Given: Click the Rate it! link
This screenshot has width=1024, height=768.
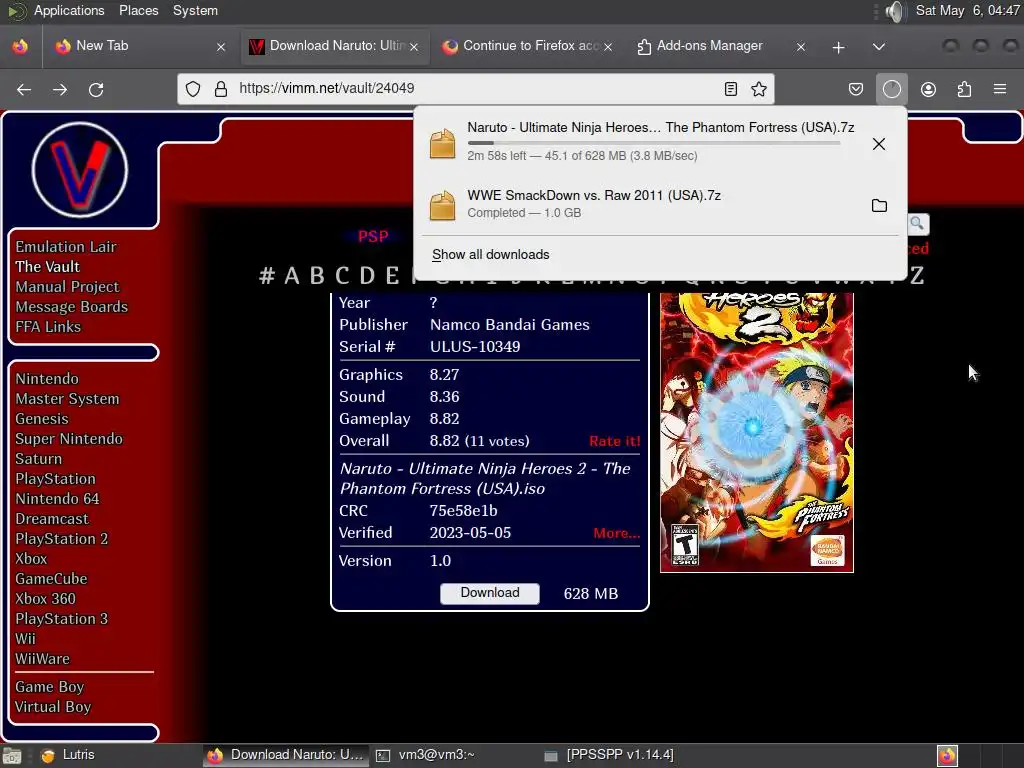Looking at the screenshot, I should click(x=615, y=441).
